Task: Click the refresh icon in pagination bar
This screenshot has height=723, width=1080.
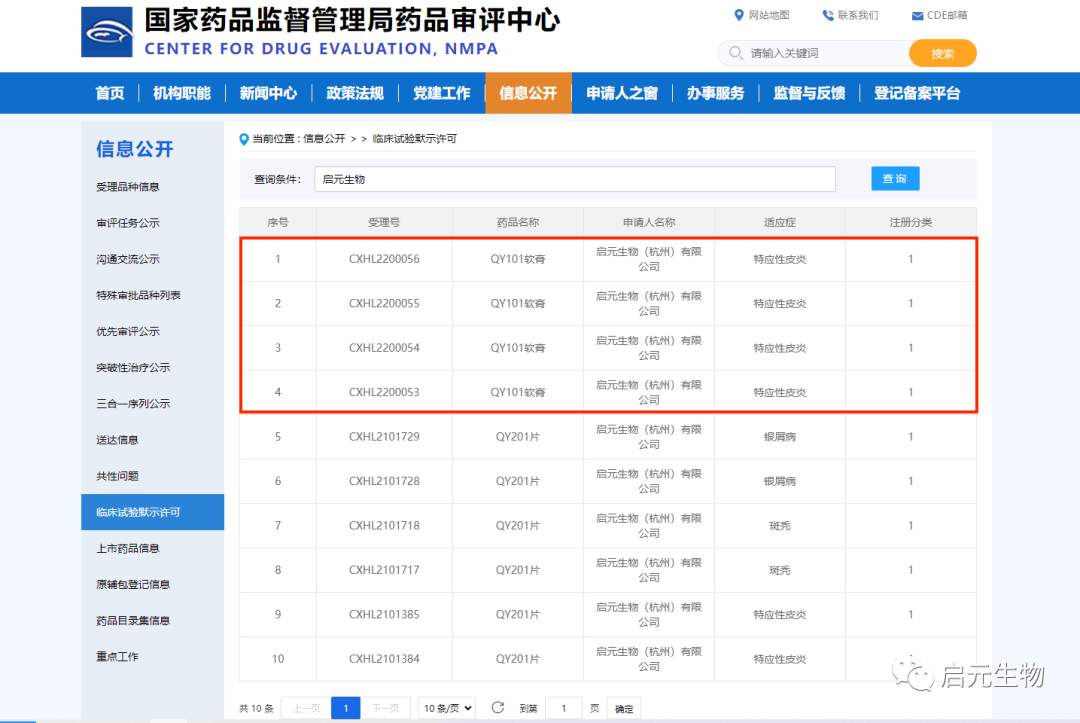Action: (497, 708)
